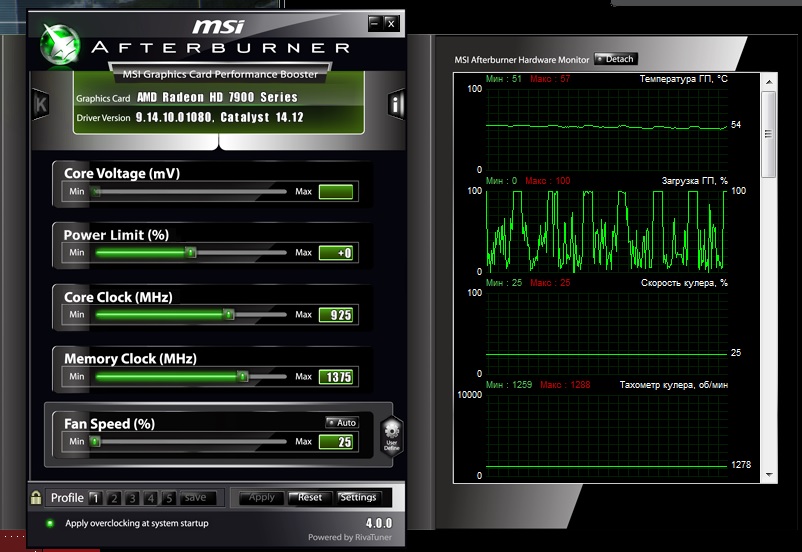Click the monitor scrollbar up arrow

coord(769,82)
